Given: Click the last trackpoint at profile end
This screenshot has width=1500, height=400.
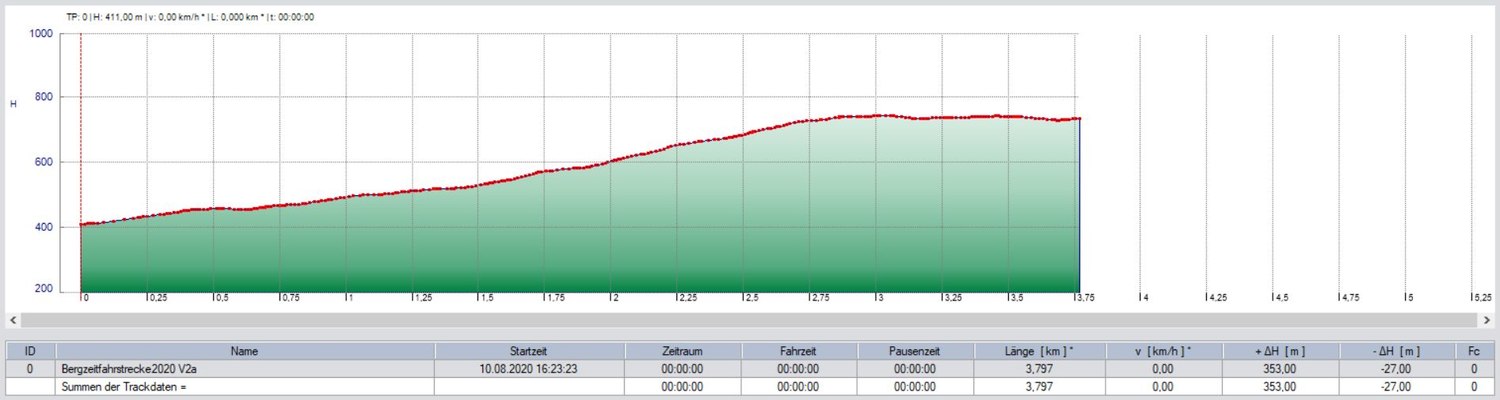Looking at the screenshot, I should coord(1079,119).
